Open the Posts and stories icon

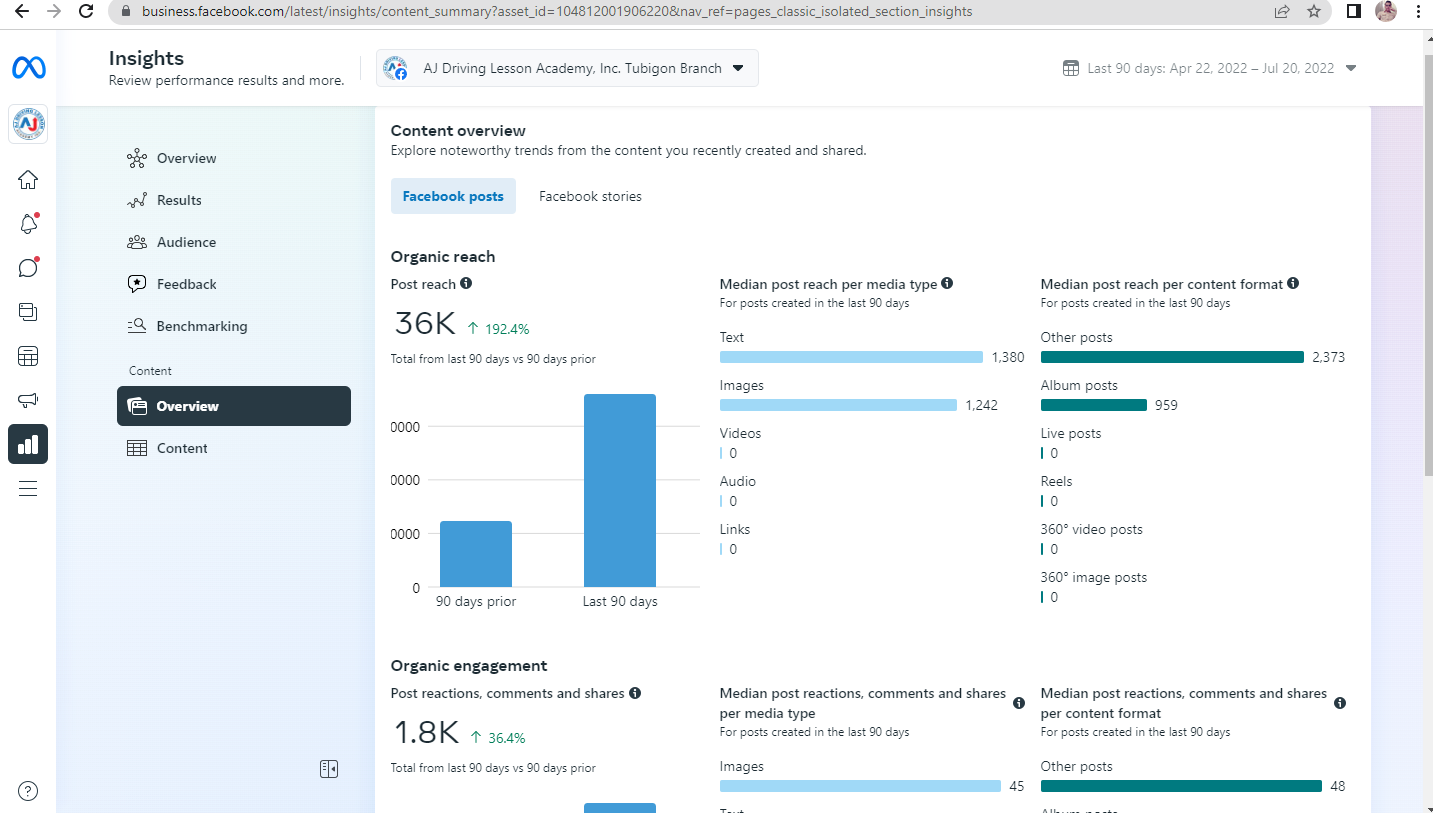[x=28, y=312]
